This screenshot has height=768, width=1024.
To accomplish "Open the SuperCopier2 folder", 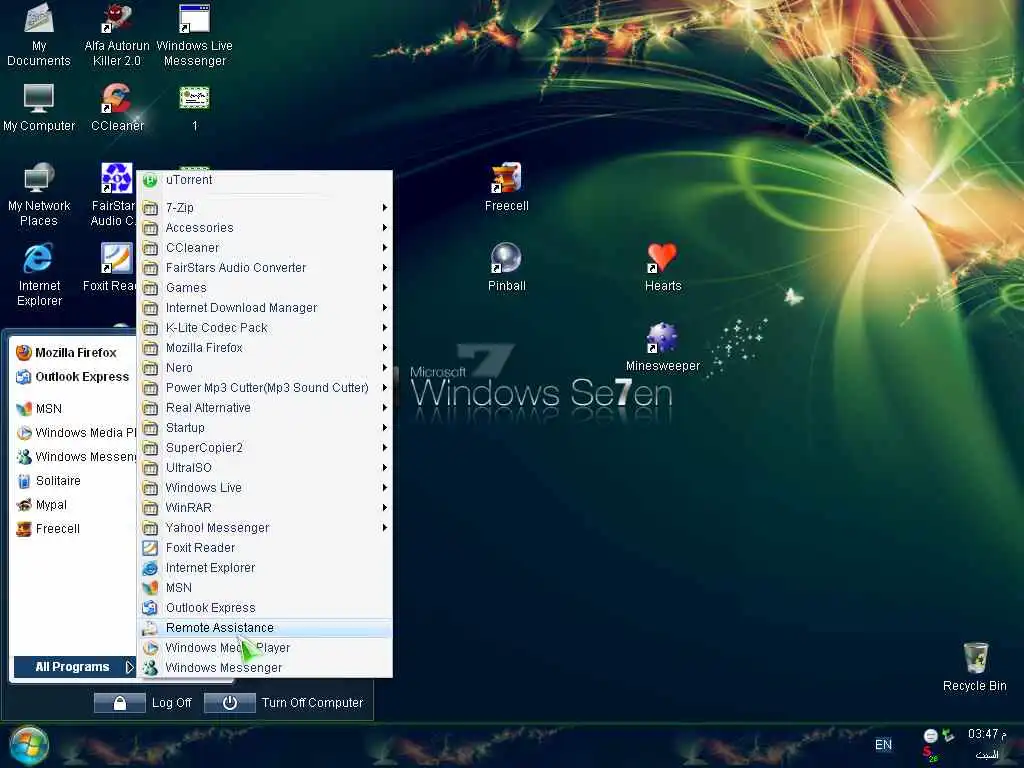I will click(266, 448).
